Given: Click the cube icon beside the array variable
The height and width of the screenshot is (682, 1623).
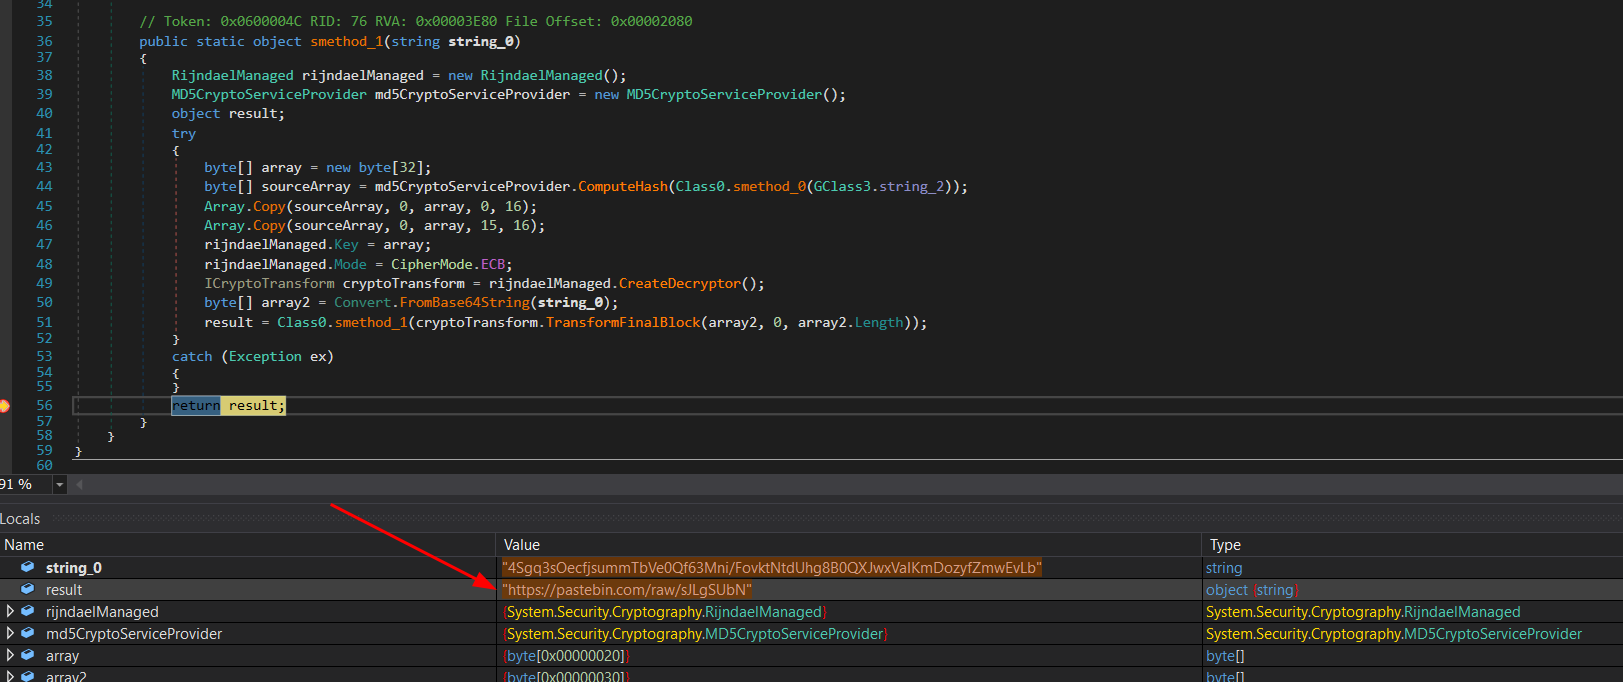Looking at the screenshot, I should coord(28,655).
